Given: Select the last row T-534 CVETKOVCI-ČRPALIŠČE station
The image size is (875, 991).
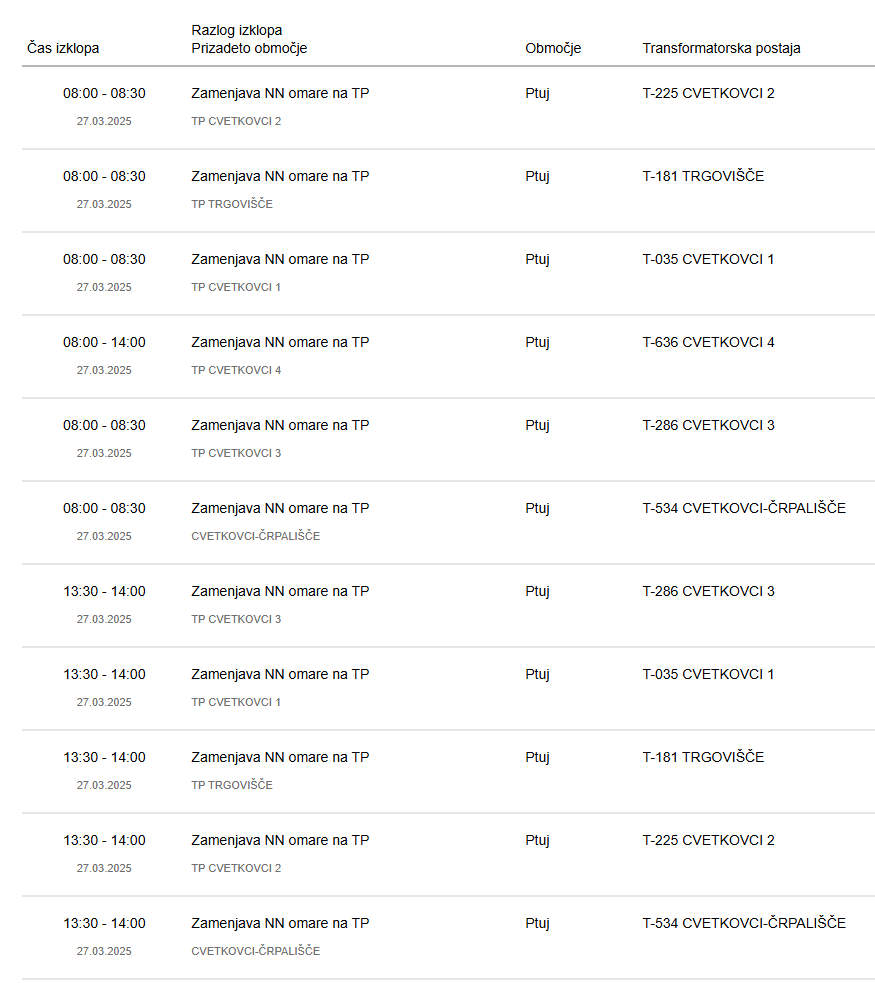Looking at the screenshot, I should point(743,923).
